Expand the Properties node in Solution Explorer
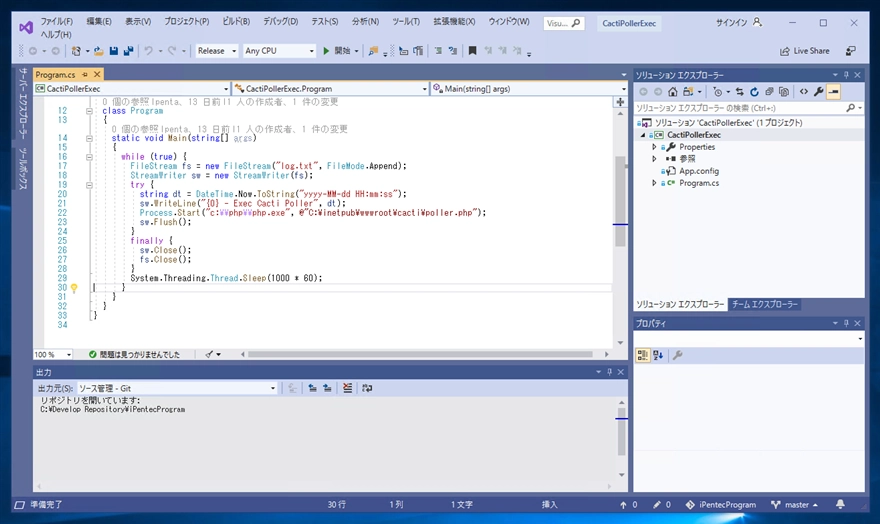This screenshot has width=880, height=524. coord(654,147)
